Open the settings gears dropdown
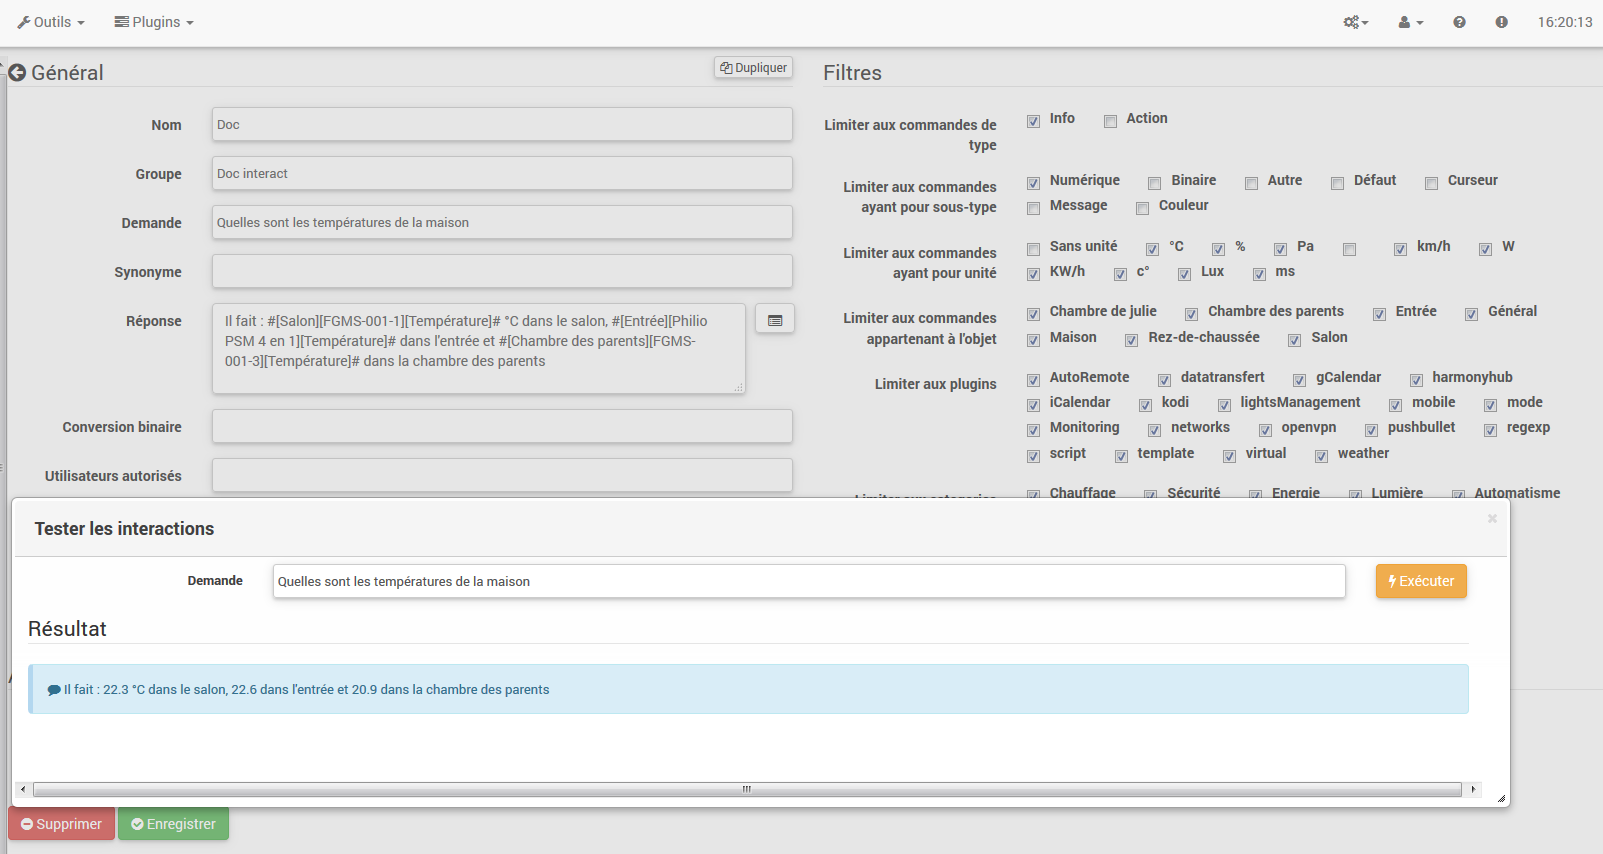The height and width of the screenshot is (854, 1603). (1355, 22)
